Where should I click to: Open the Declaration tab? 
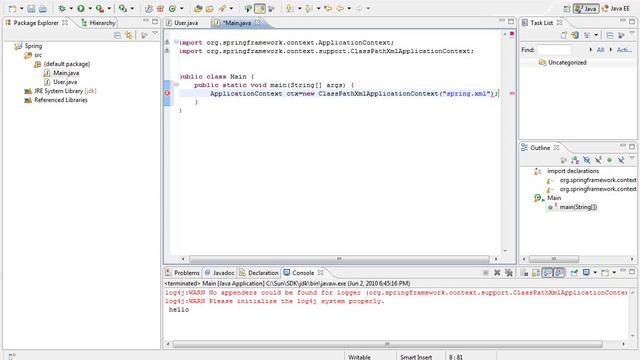(259, 273)
